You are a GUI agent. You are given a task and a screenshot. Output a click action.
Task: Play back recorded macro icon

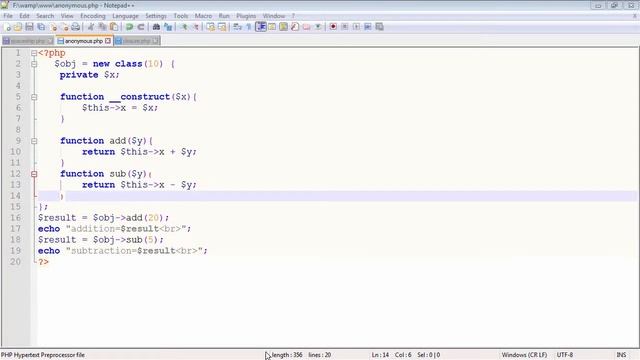pyautogui.click(x=356, y=27)
